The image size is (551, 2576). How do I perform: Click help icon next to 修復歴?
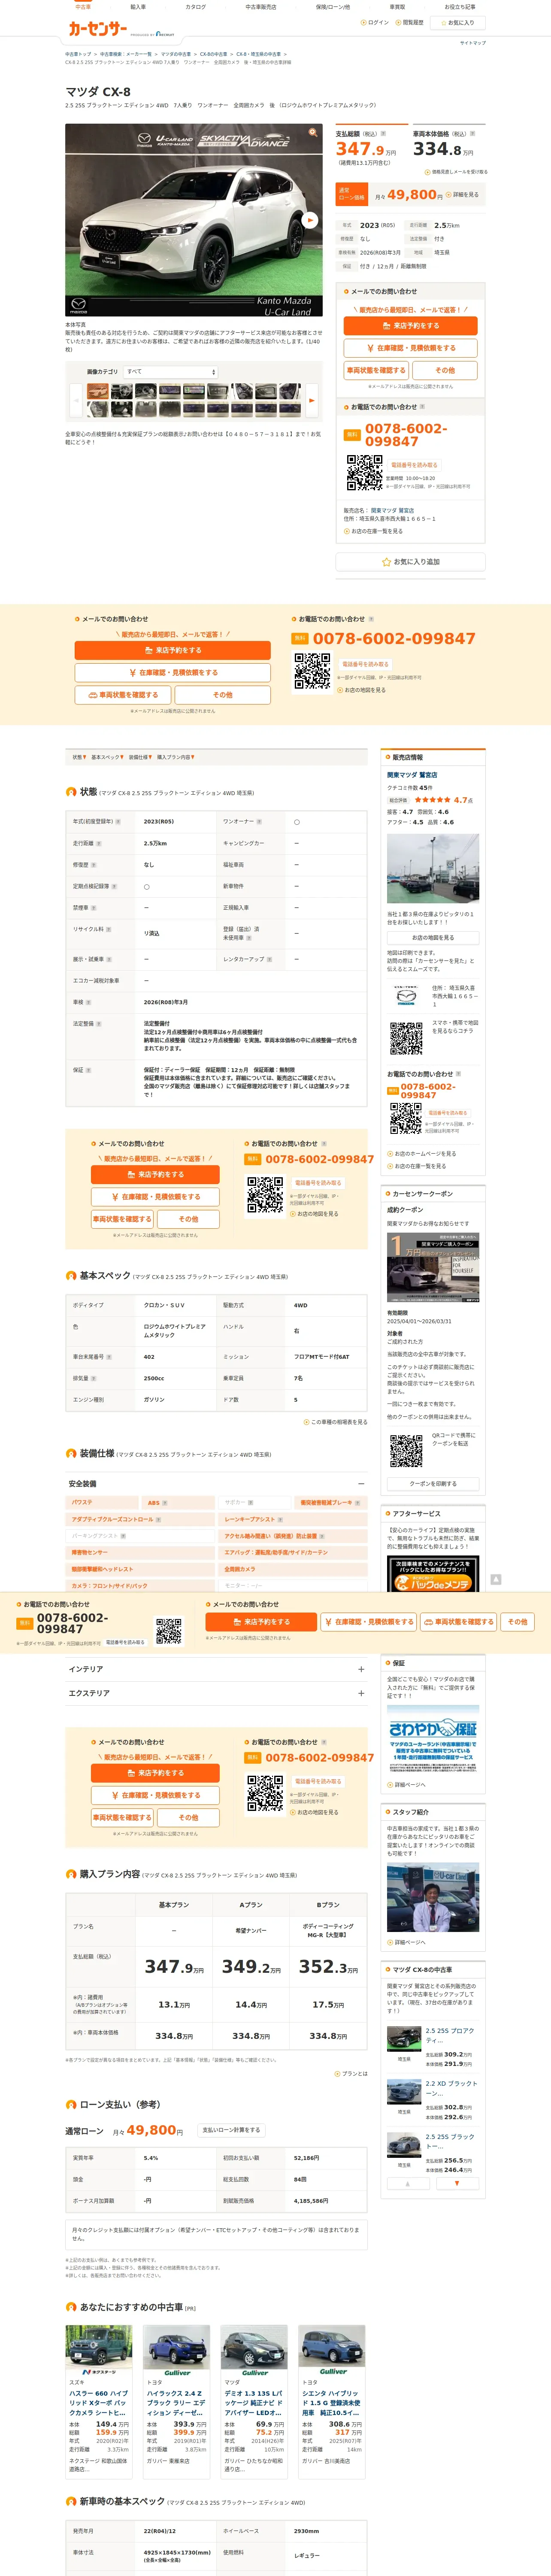tap(93, 865)
